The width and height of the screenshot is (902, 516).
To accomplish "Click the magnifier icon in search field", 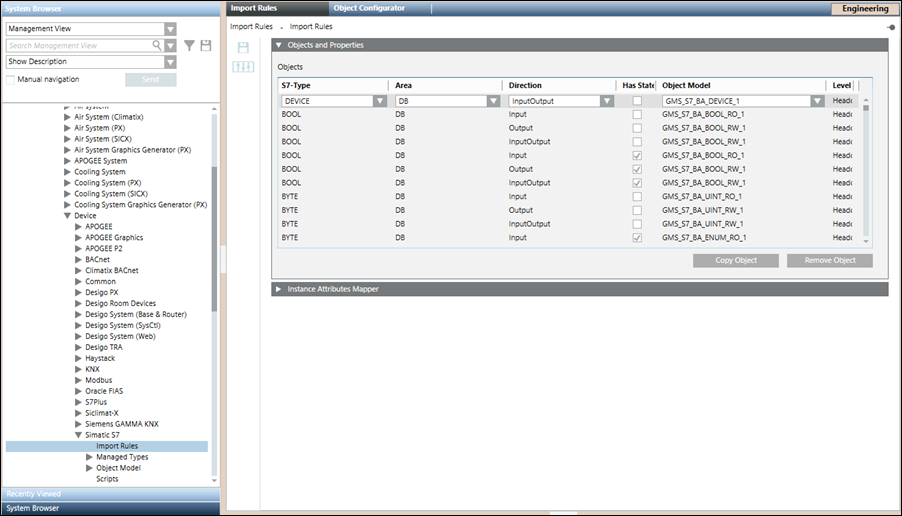I will click(x=156, y=45).
